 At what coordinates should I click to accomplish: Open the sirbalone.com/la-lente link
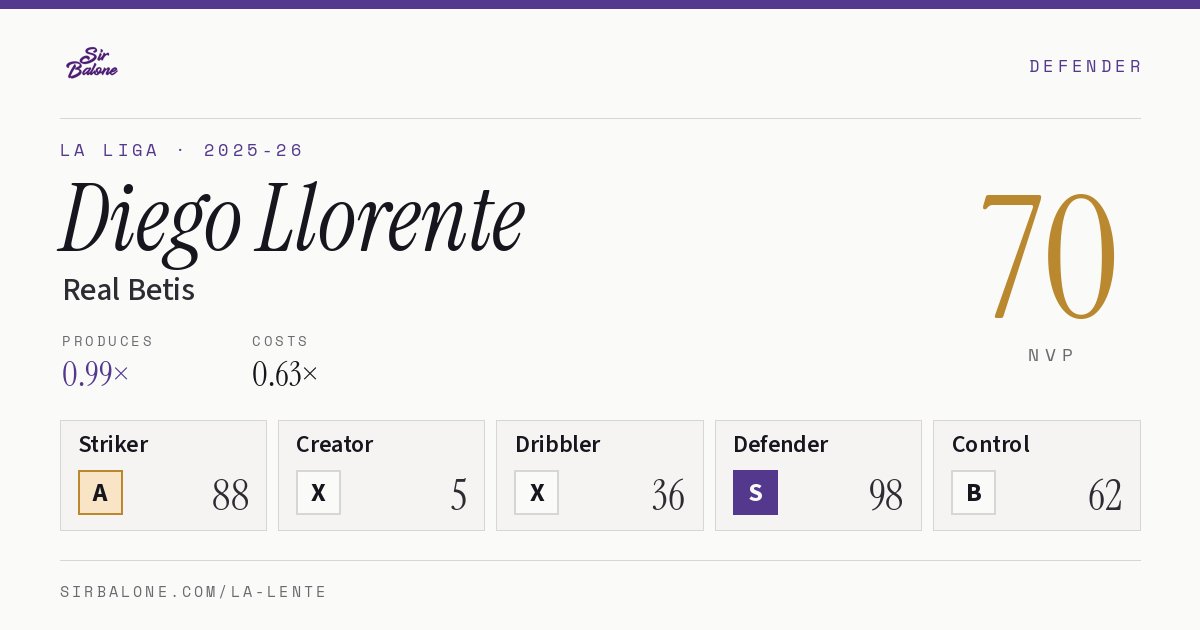tap(194, 592)
